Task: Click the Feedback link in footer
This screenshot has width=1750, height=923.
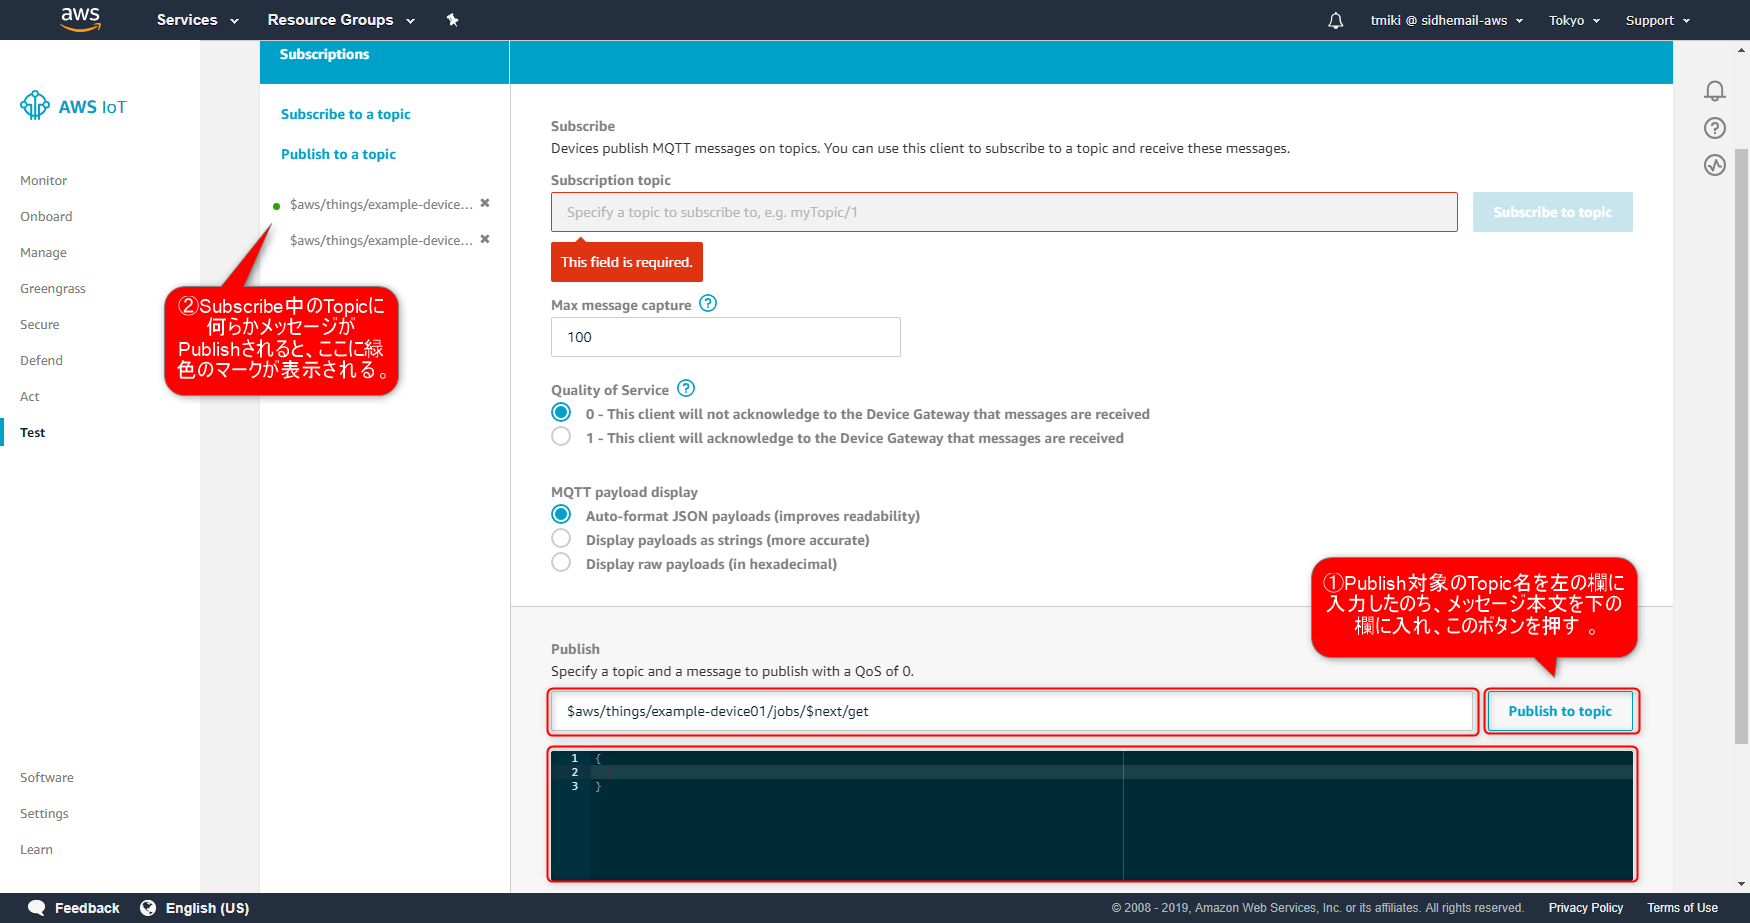Action: click(87, 908)
